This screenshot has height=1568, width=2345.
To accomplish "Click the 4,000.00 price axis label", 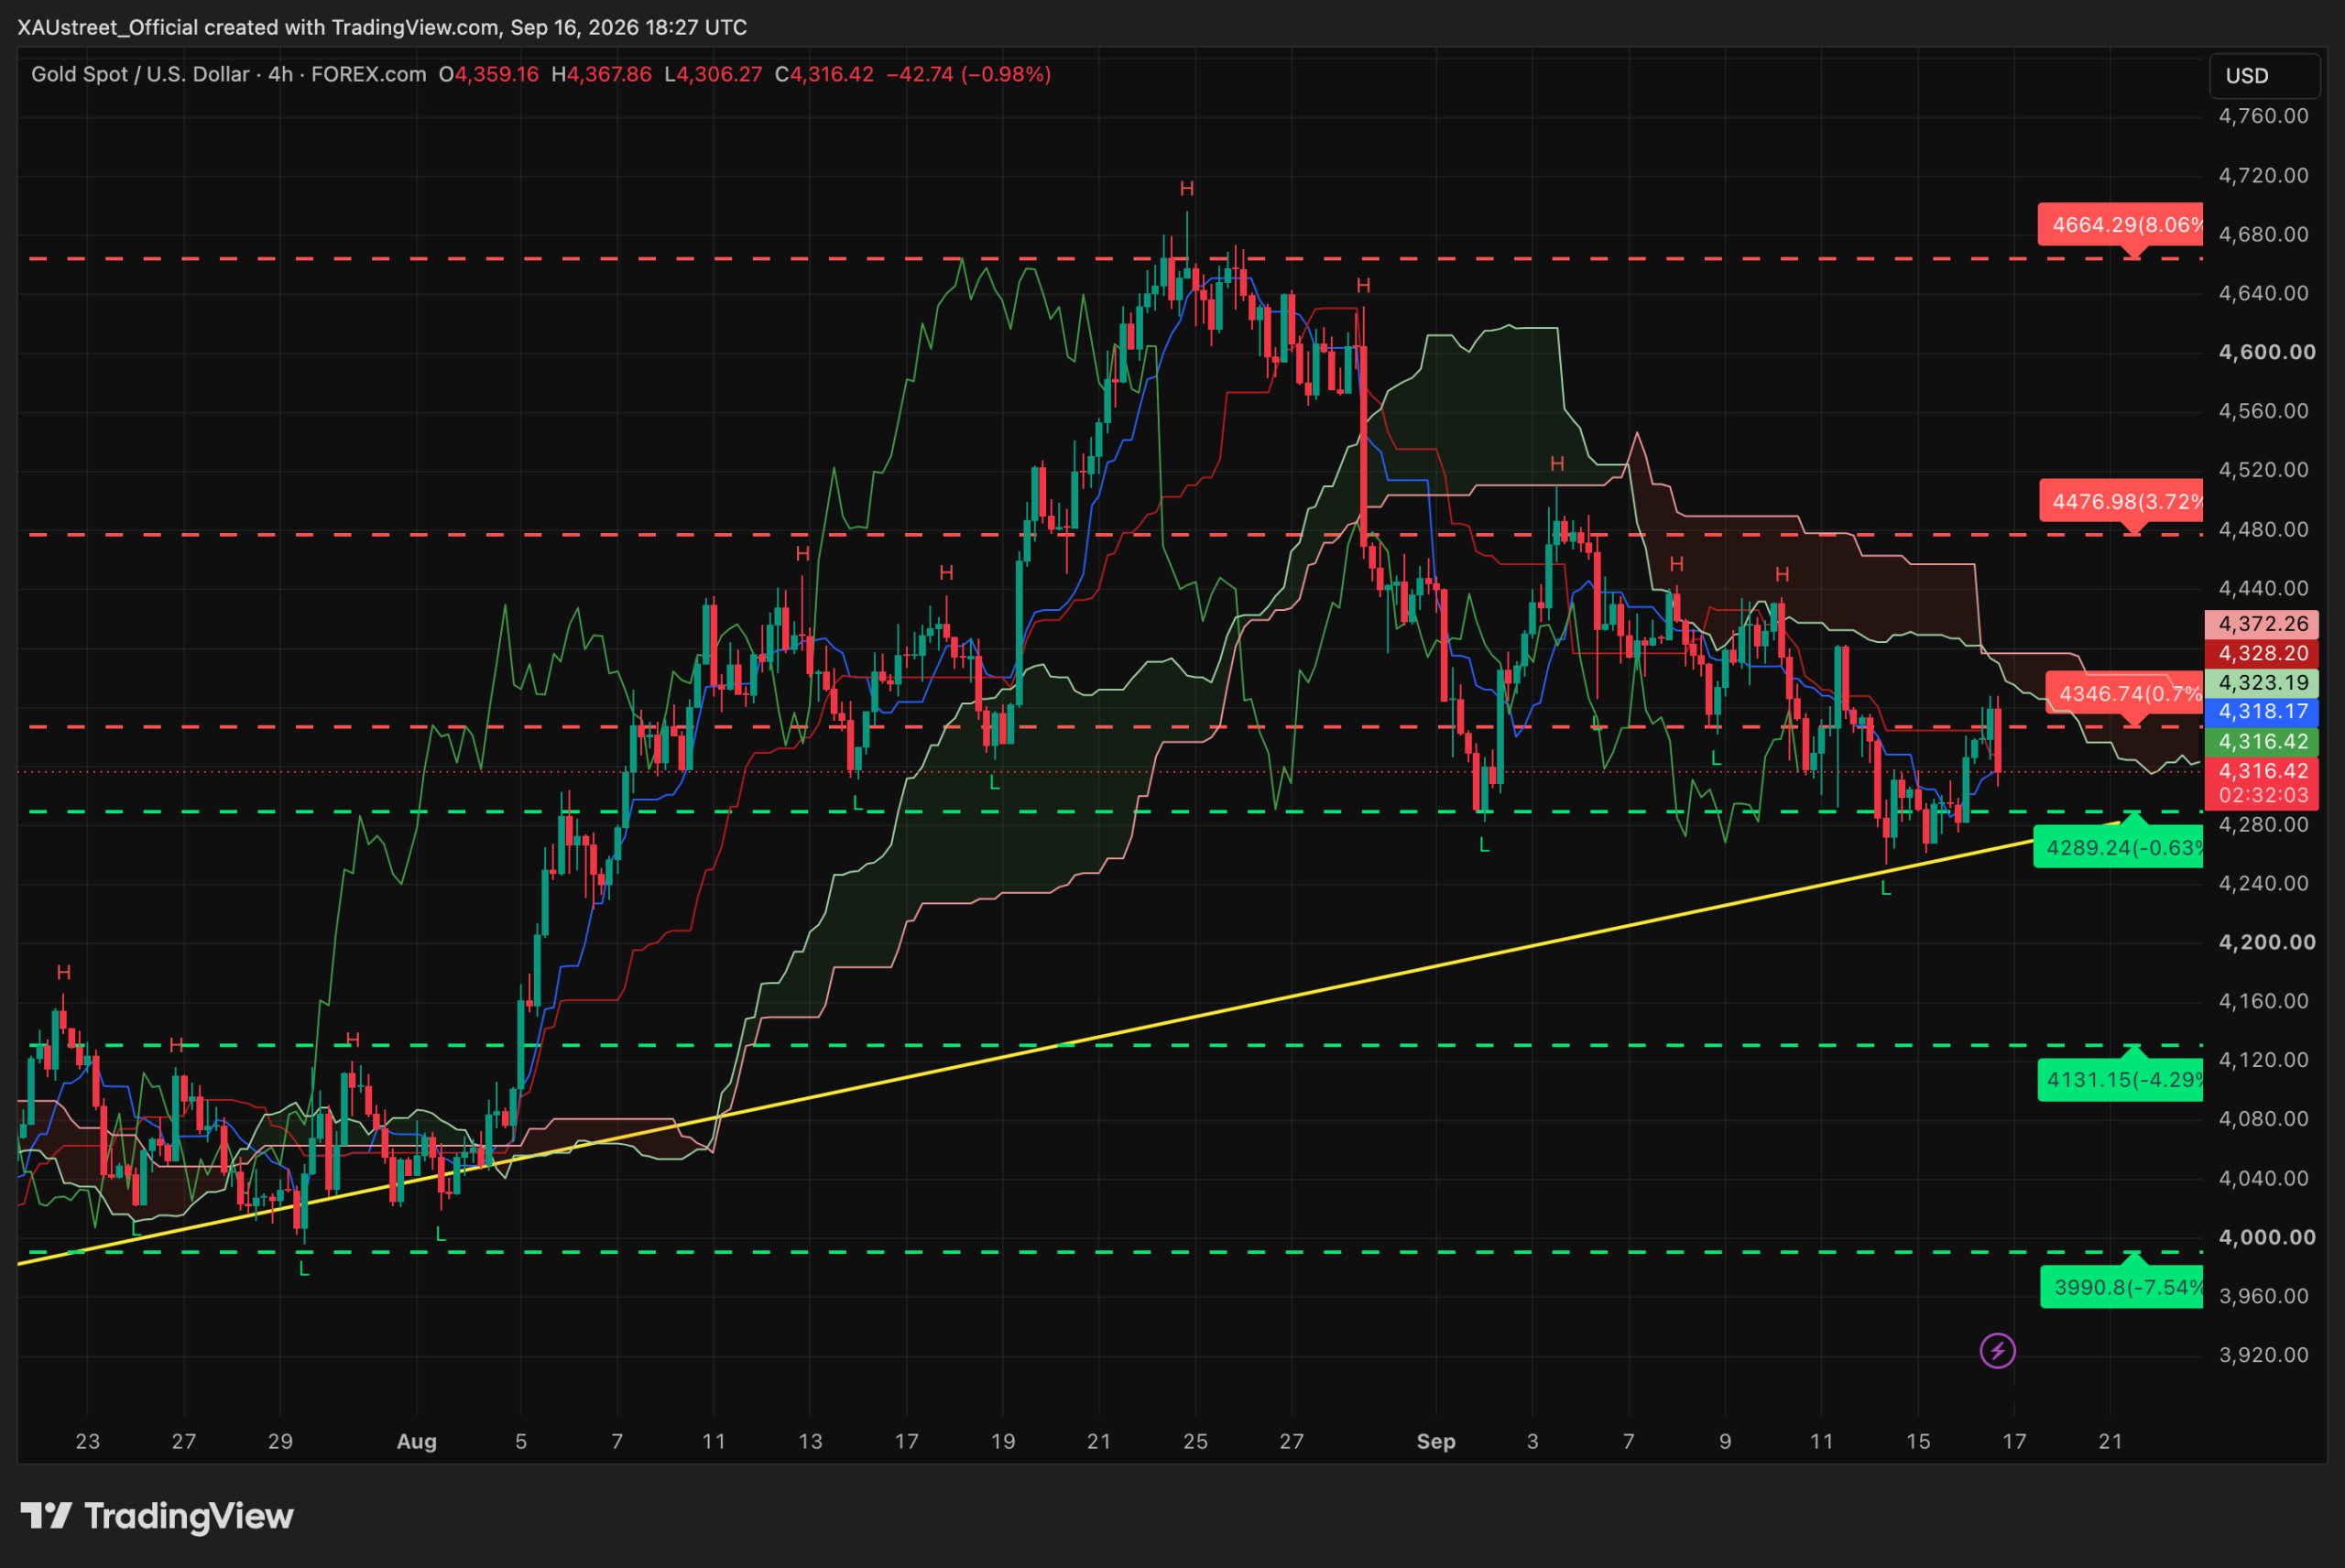I will [x=2266, y=1237].
